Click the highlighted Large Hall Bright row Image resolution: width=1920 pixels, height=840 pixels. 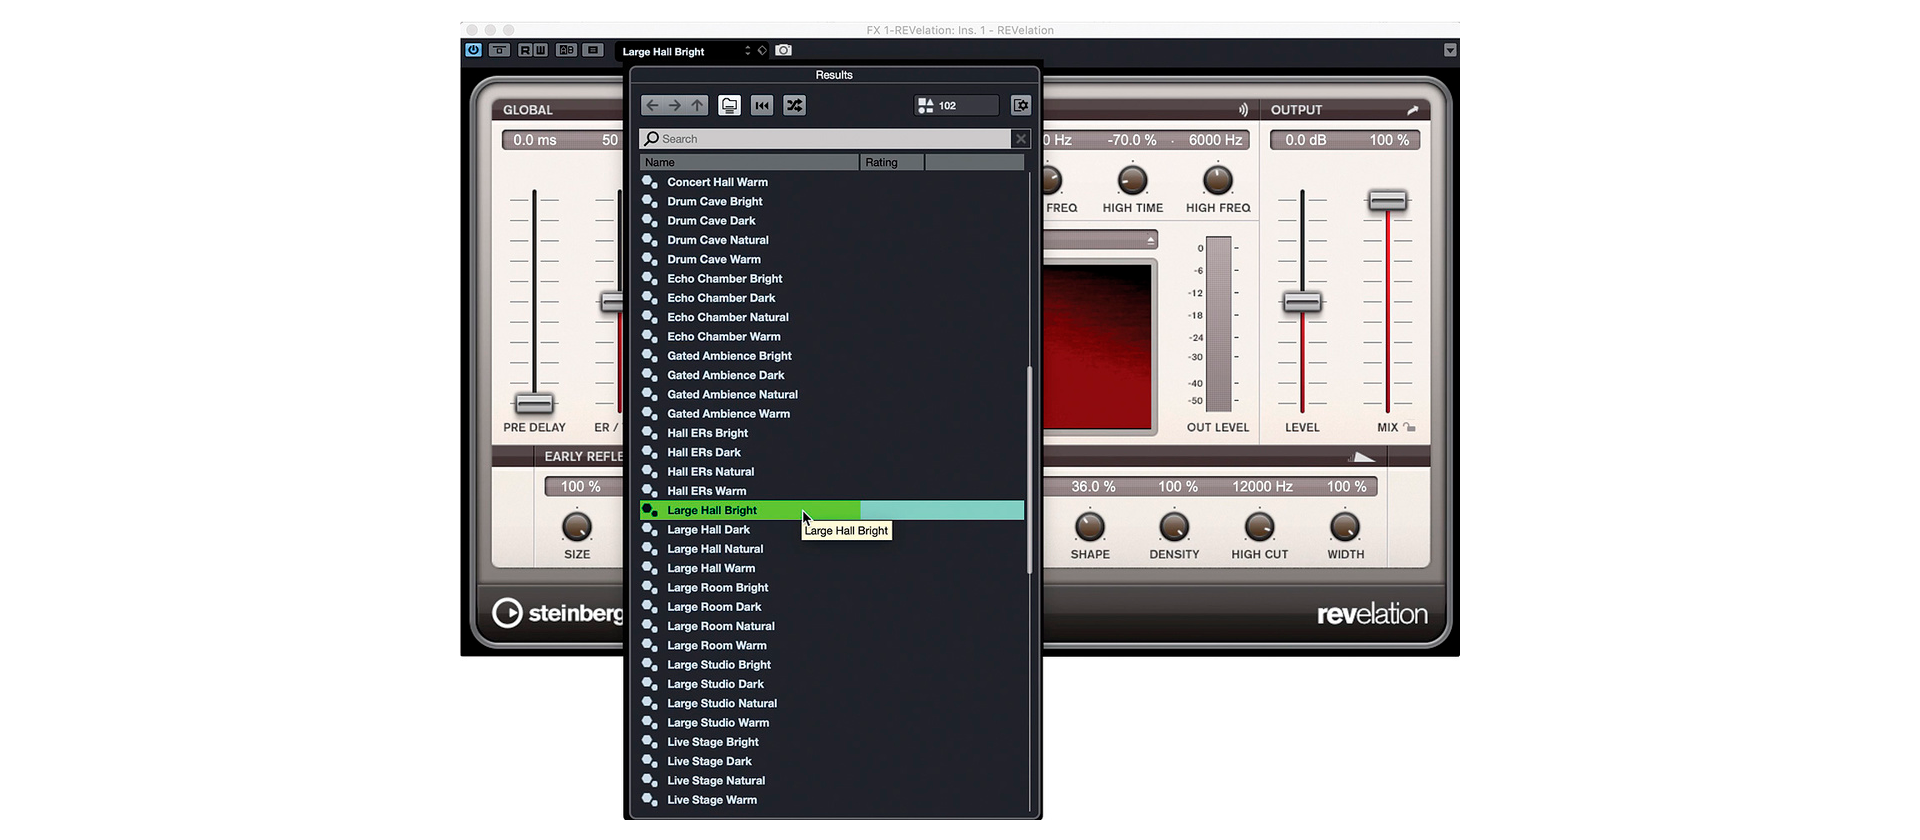pos(832,510)
